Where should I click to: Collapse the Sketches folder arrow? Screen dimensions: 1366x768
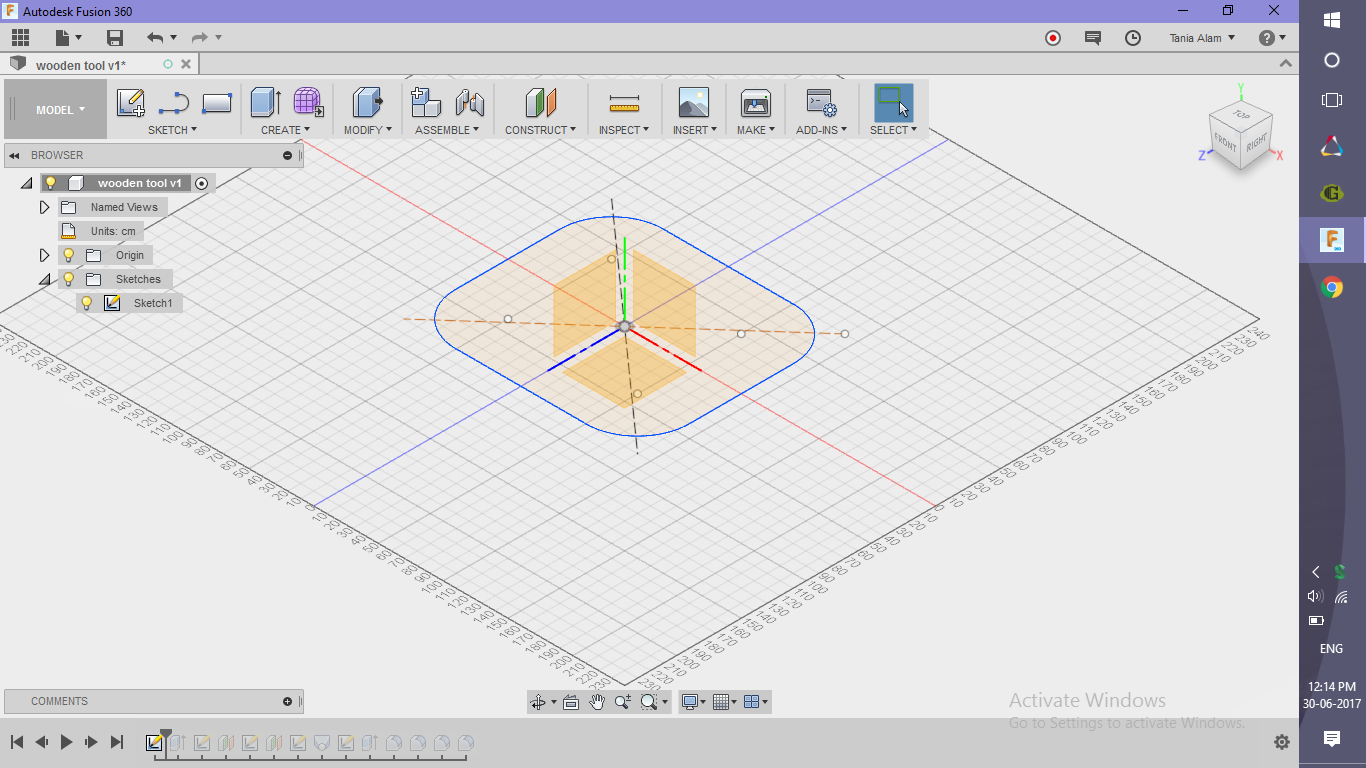tap(44, 279)
